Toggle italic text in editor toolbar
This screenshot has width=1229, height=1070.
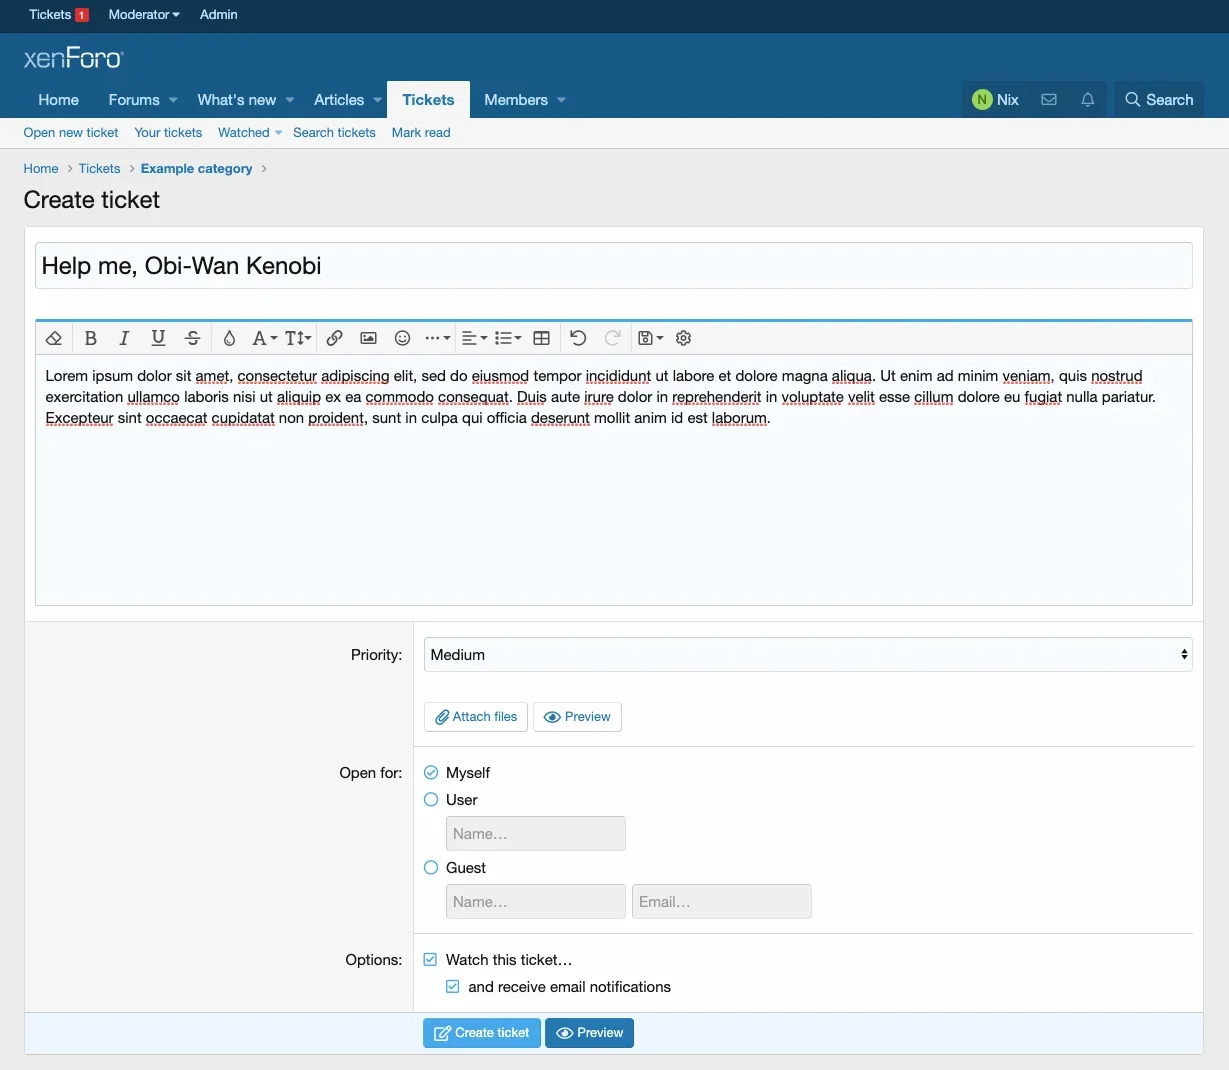click(124, 338)
